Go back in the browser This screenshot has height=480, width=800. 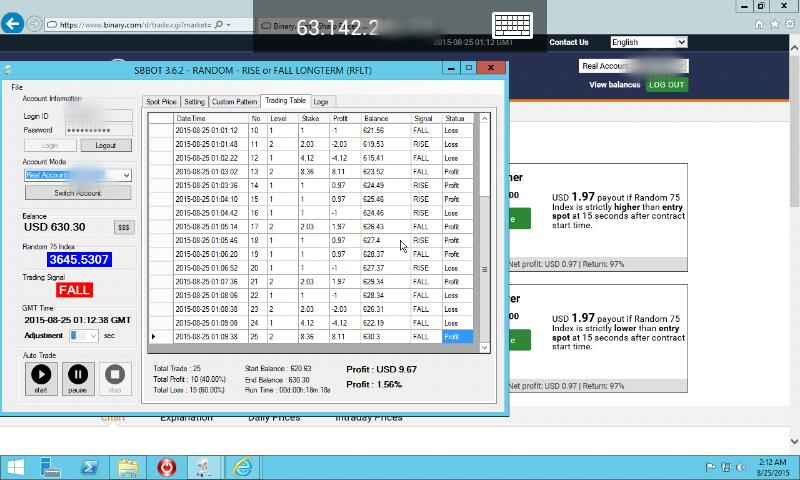(13, 23)
